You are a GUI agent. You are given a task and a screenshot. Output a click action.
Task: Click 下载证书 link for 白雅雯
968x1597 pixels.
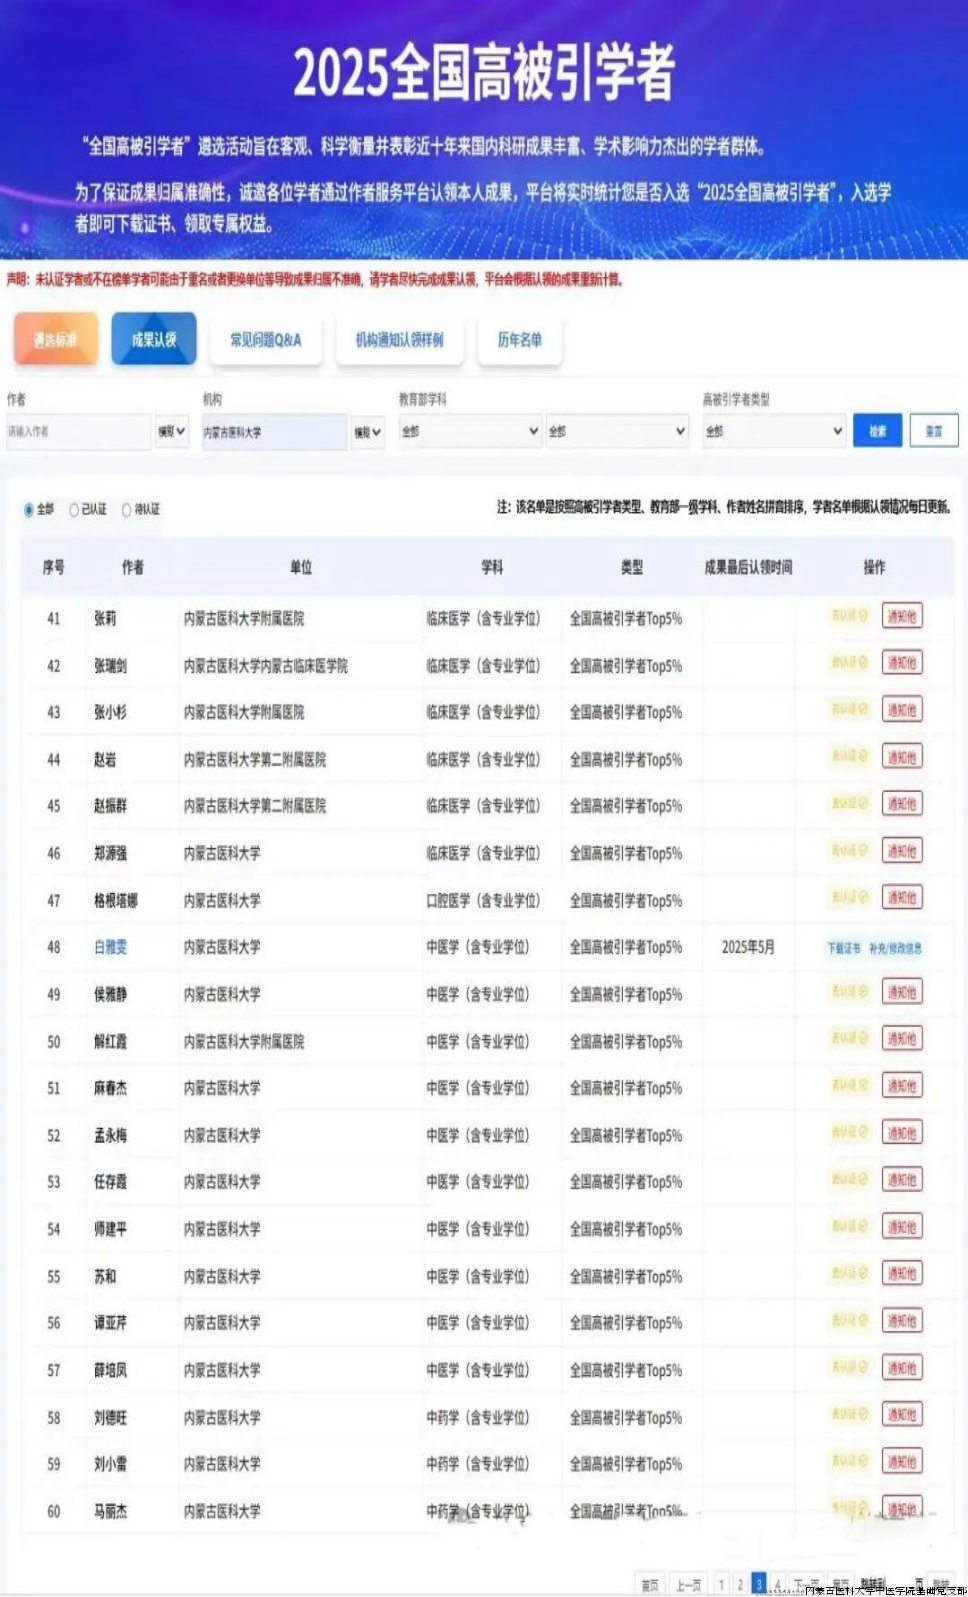click(x=843, y=948)
